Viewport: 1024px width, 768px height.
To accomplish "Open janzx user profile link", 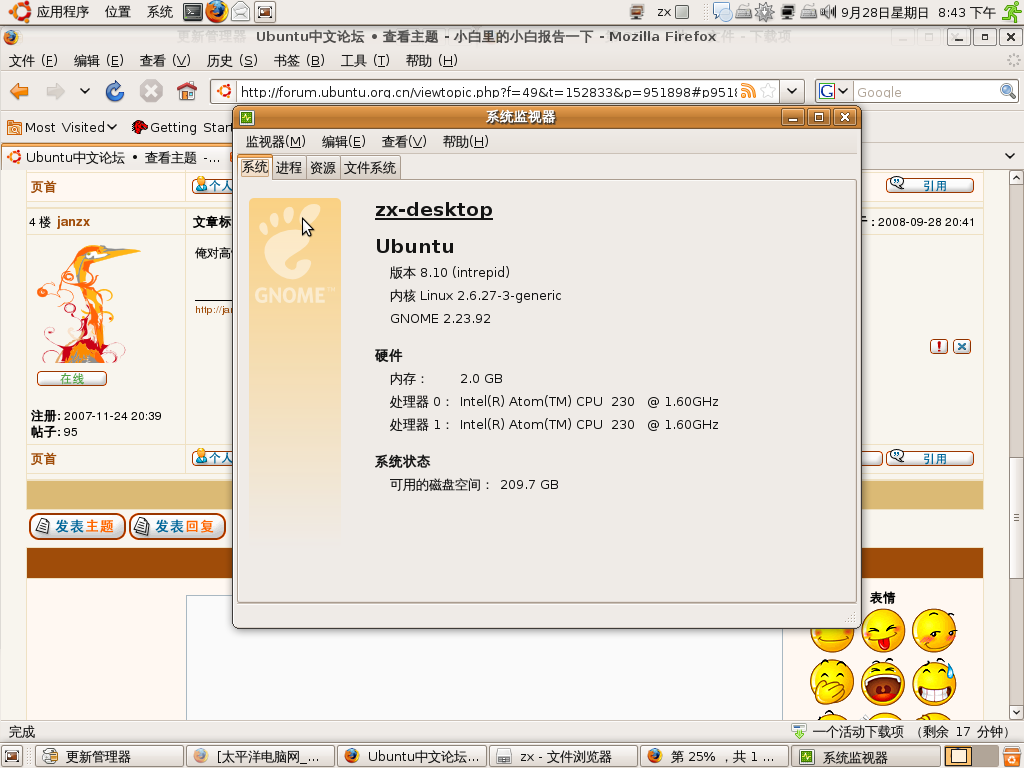I will tap(73, 222).
